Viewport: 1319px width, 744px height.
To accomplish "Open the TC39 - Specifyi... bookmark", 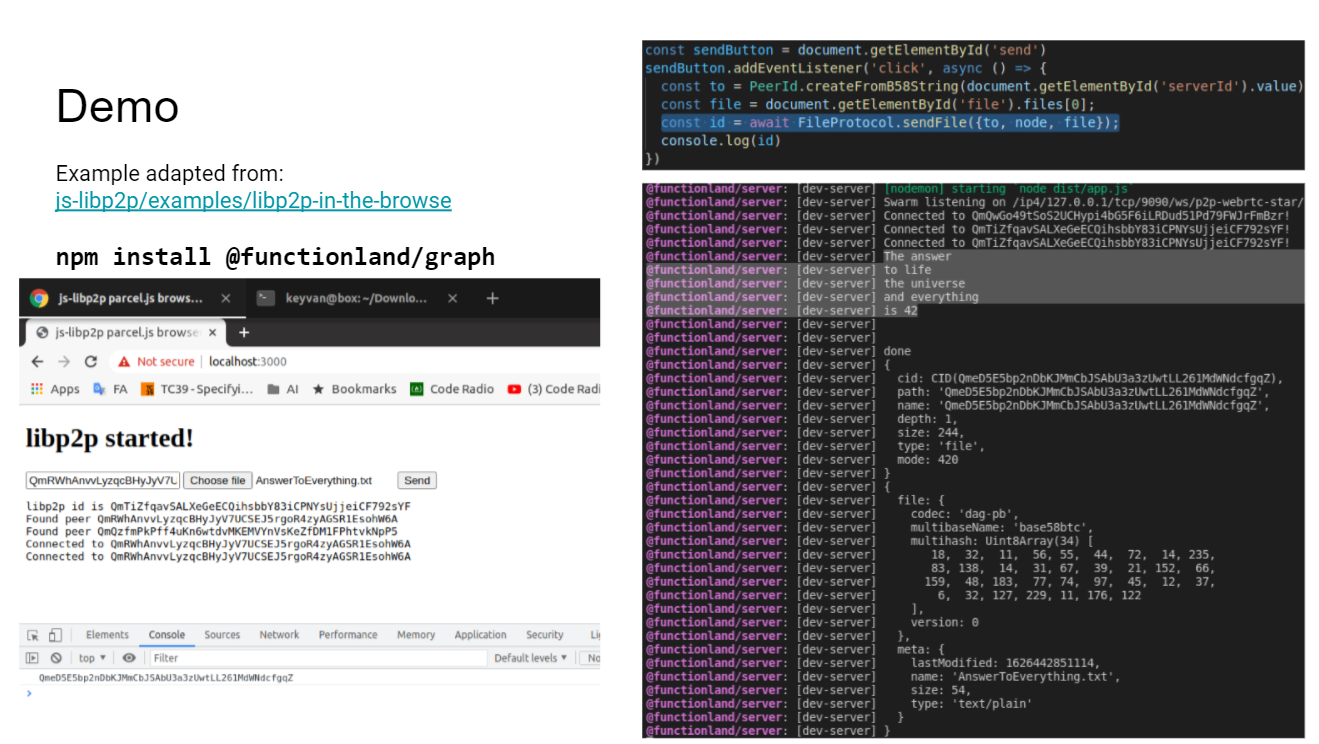I will pyautogui.click(x=197, y=389).
